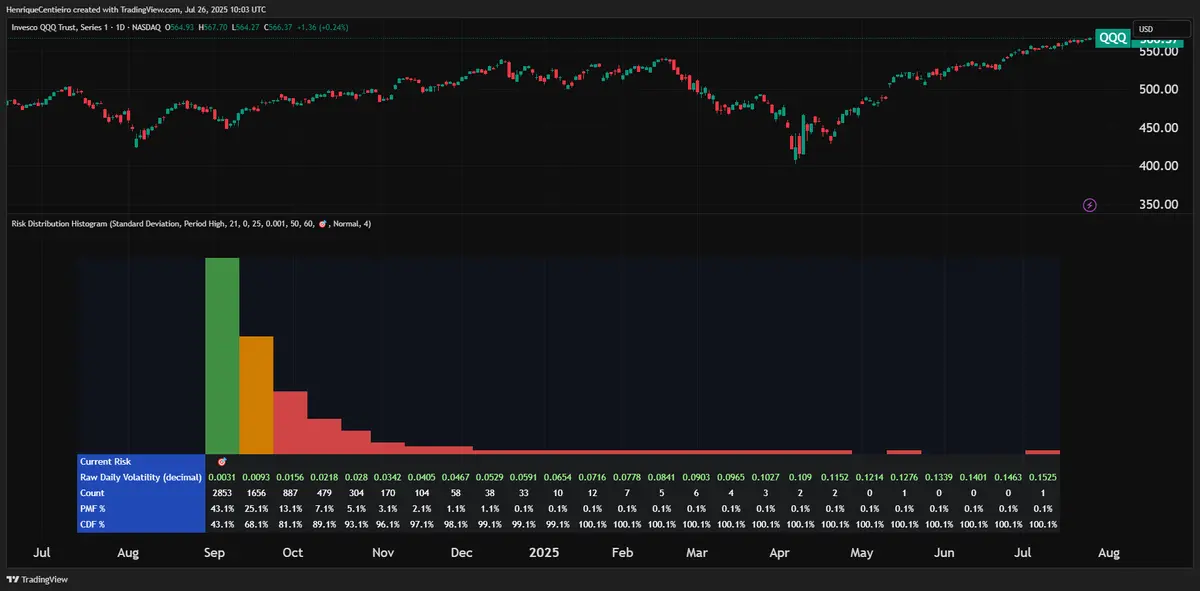
Task: Click the PMF cell 5.1%
Action: click(358, 510)
